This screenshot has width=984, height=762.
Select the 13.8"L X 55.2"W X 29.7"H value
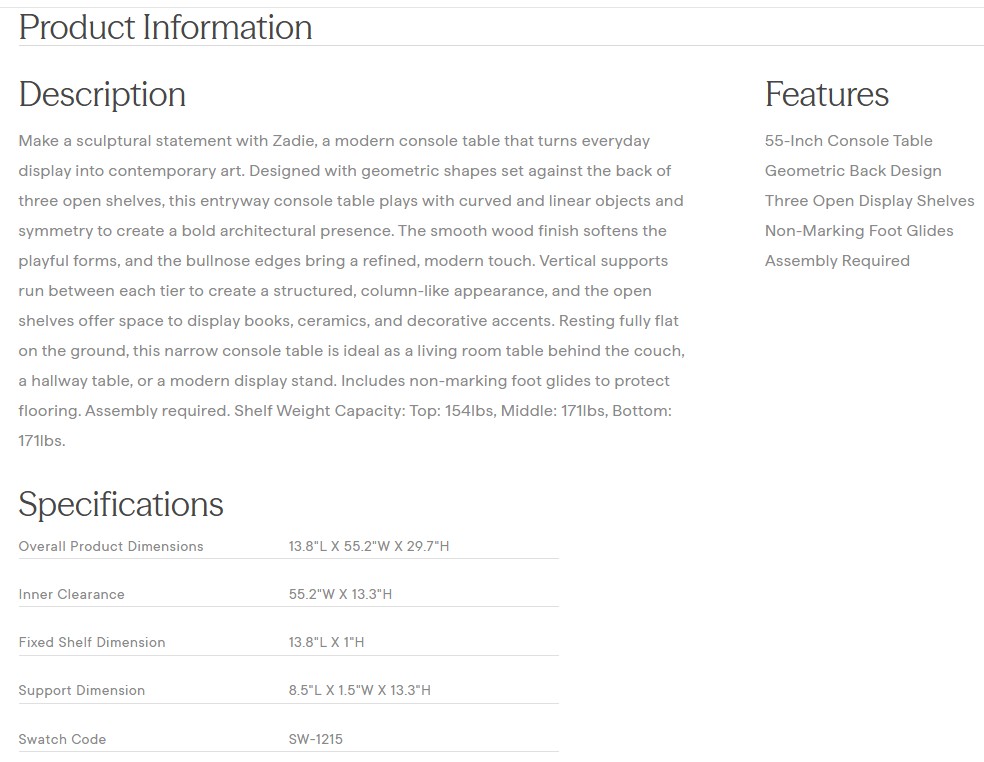coord(369,546)
